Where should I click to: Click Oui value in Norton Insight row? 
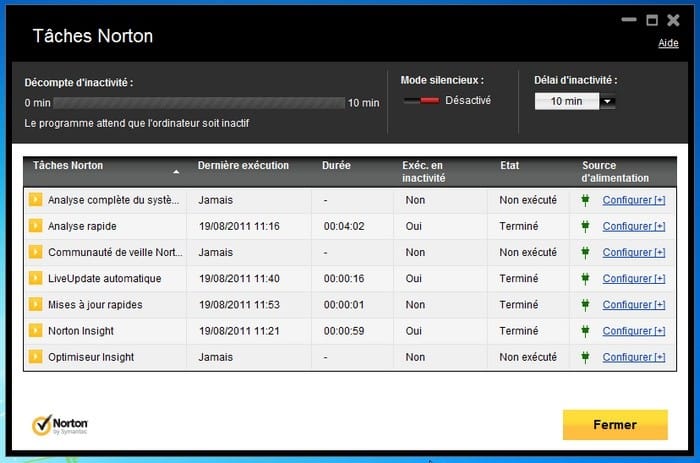pyautogui.click(x=413, y=331)
